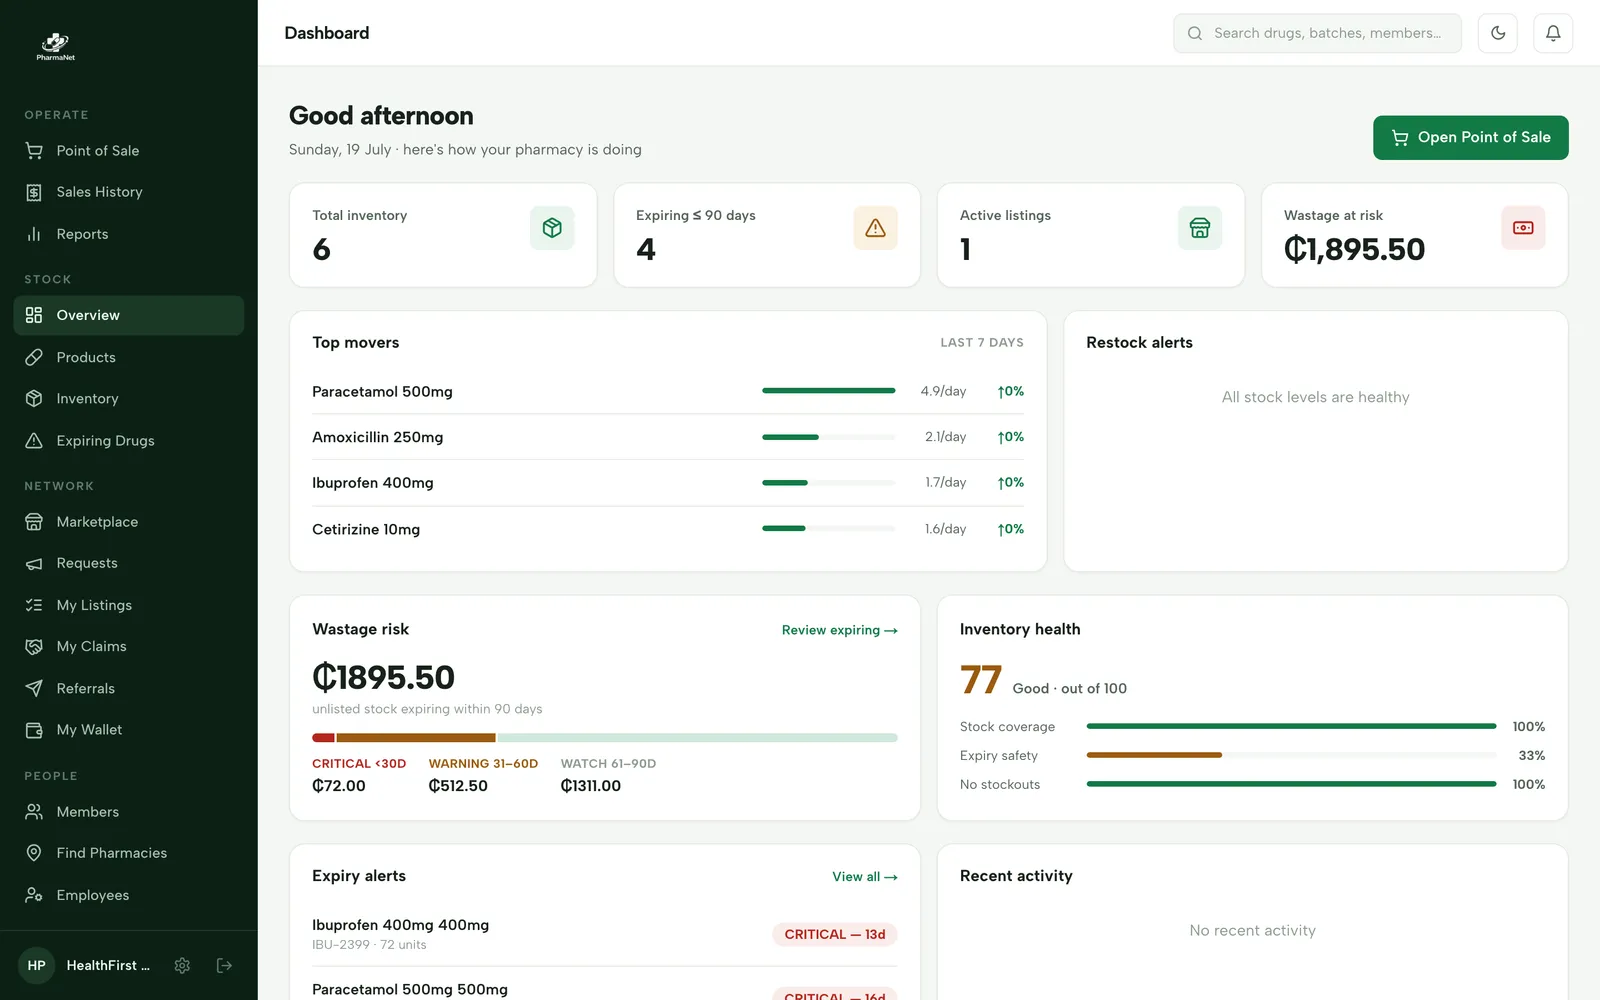Viewport: 1600px width, 1000px height.
Task: Open the Referrals page
Action: coord(129,688)
